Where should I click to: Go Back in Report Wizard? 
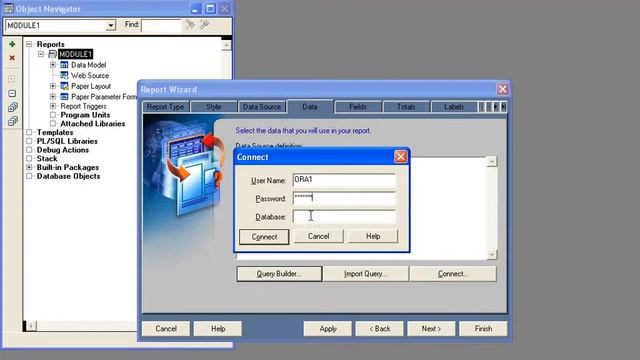[x=380, y=329]
